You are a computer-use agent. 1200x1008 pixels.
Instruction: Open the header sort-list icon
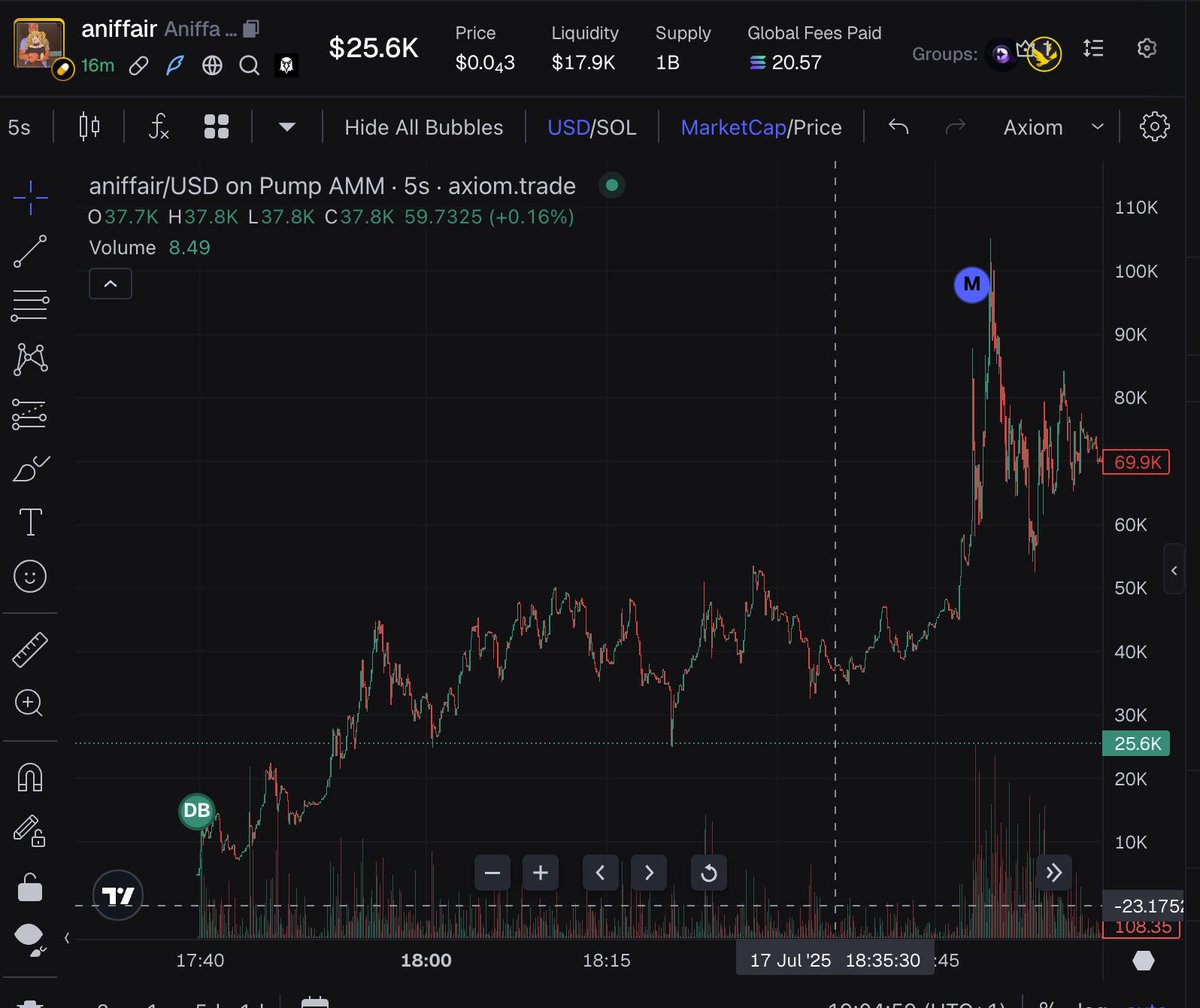pyautogui.click(x=1093, y=48)
